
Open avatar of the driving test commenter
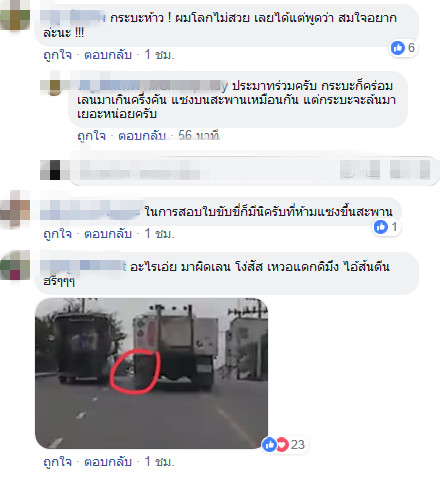click(x=15, y=209)
